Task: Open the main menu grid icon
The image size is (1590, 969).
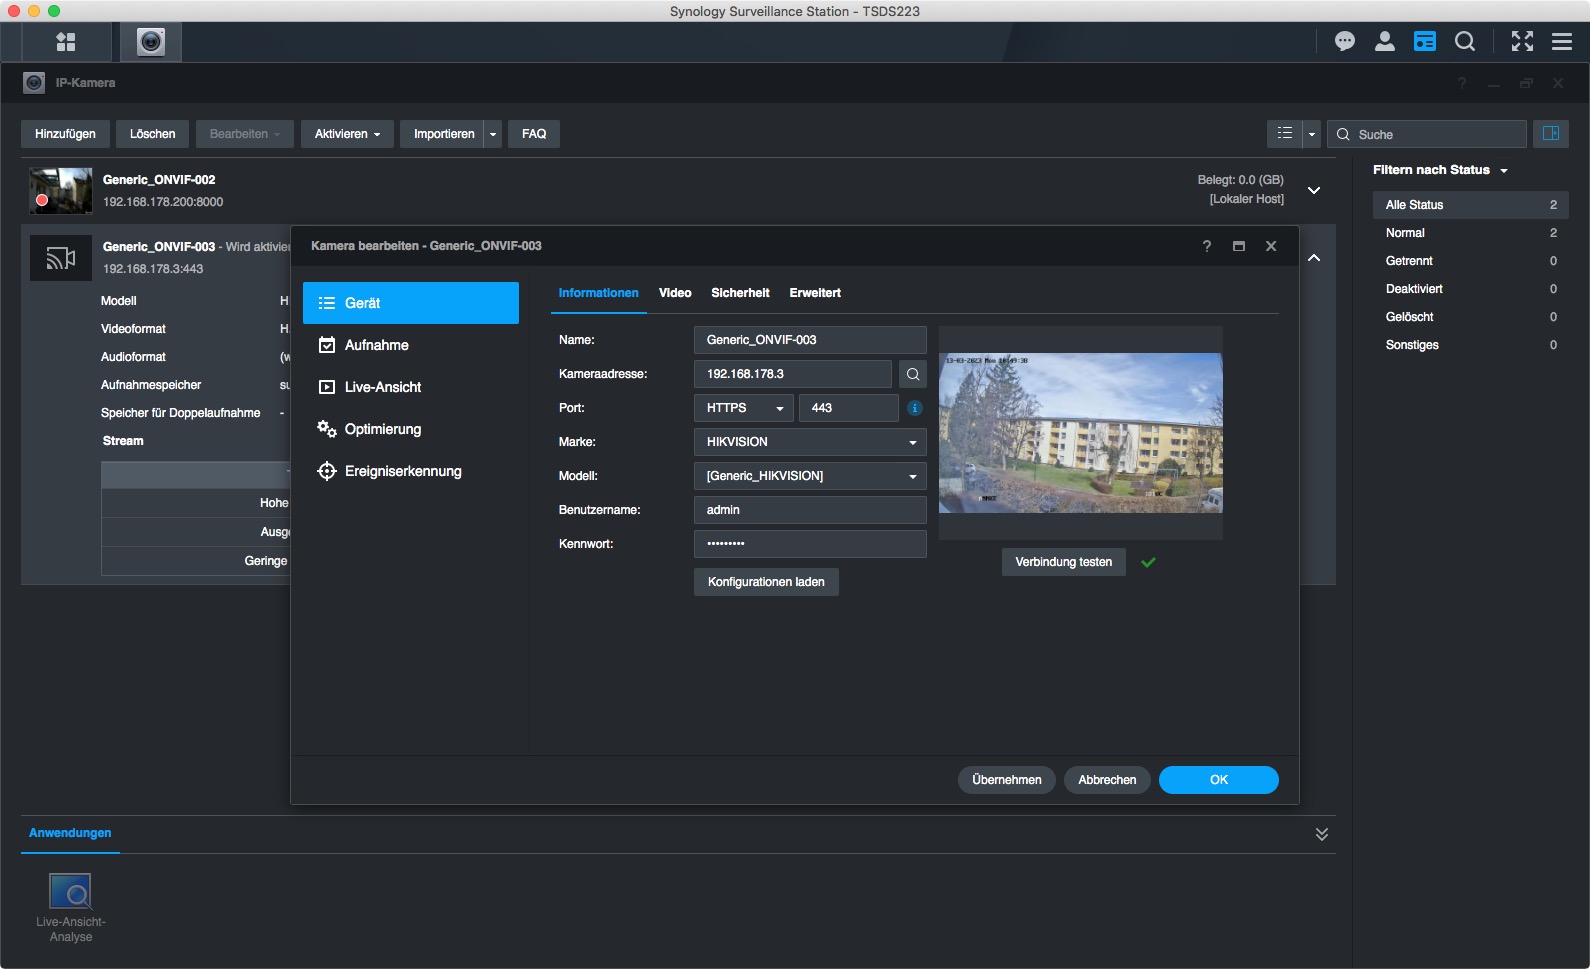Action: pyautogui.click(x=66, y=42)
